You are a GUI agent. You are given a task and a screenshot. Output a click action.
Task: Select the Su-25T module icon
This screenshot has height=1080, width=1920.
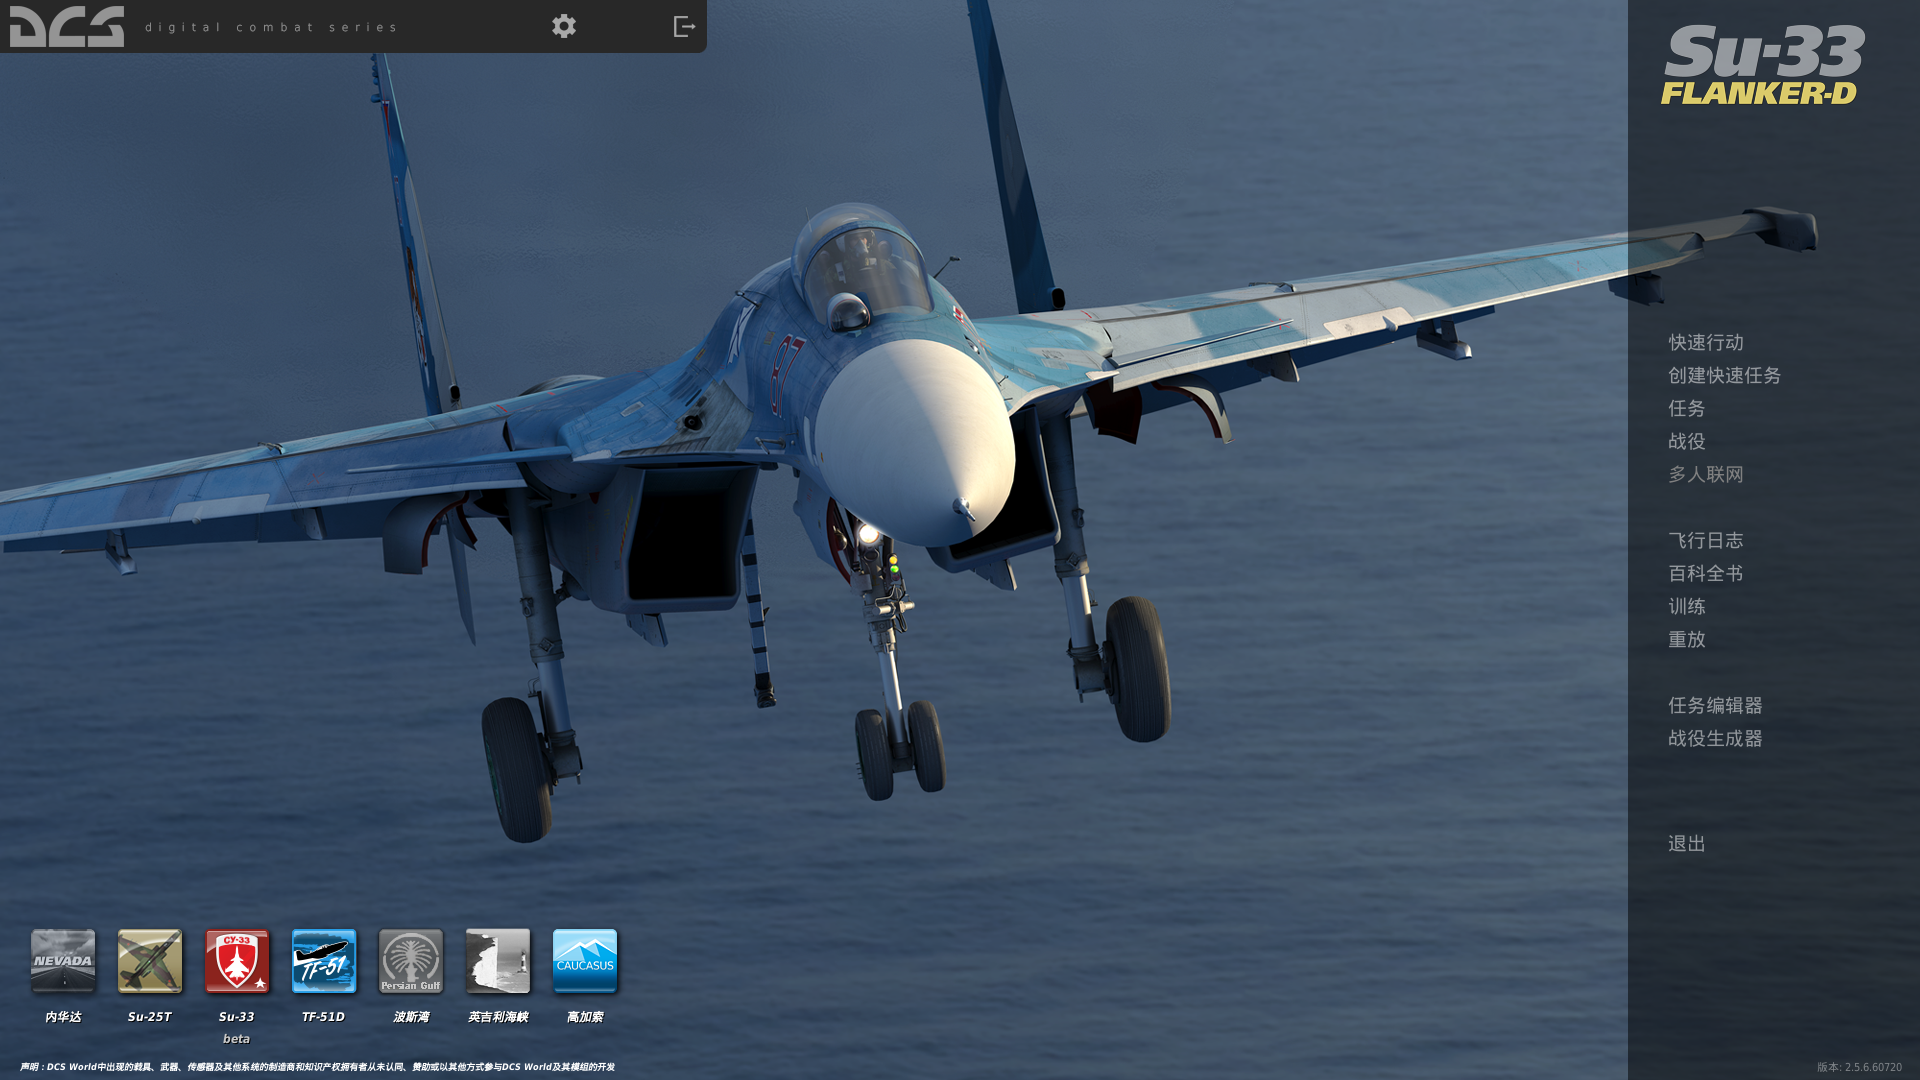click(150, 961)
